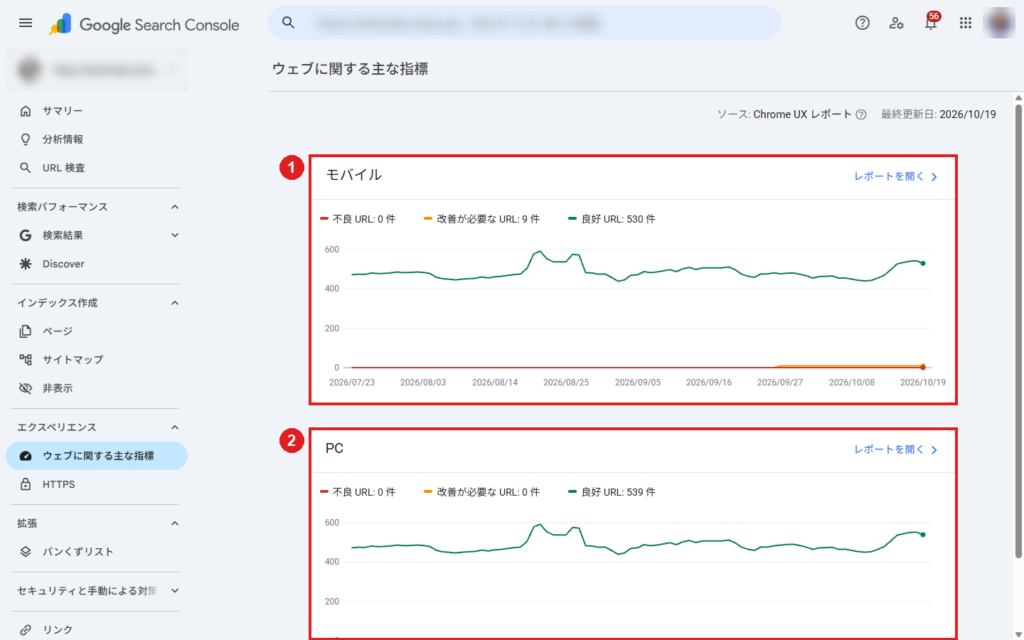Open the help question mark icon
The image size is (1024, 640).
click(x=862, y=23)
